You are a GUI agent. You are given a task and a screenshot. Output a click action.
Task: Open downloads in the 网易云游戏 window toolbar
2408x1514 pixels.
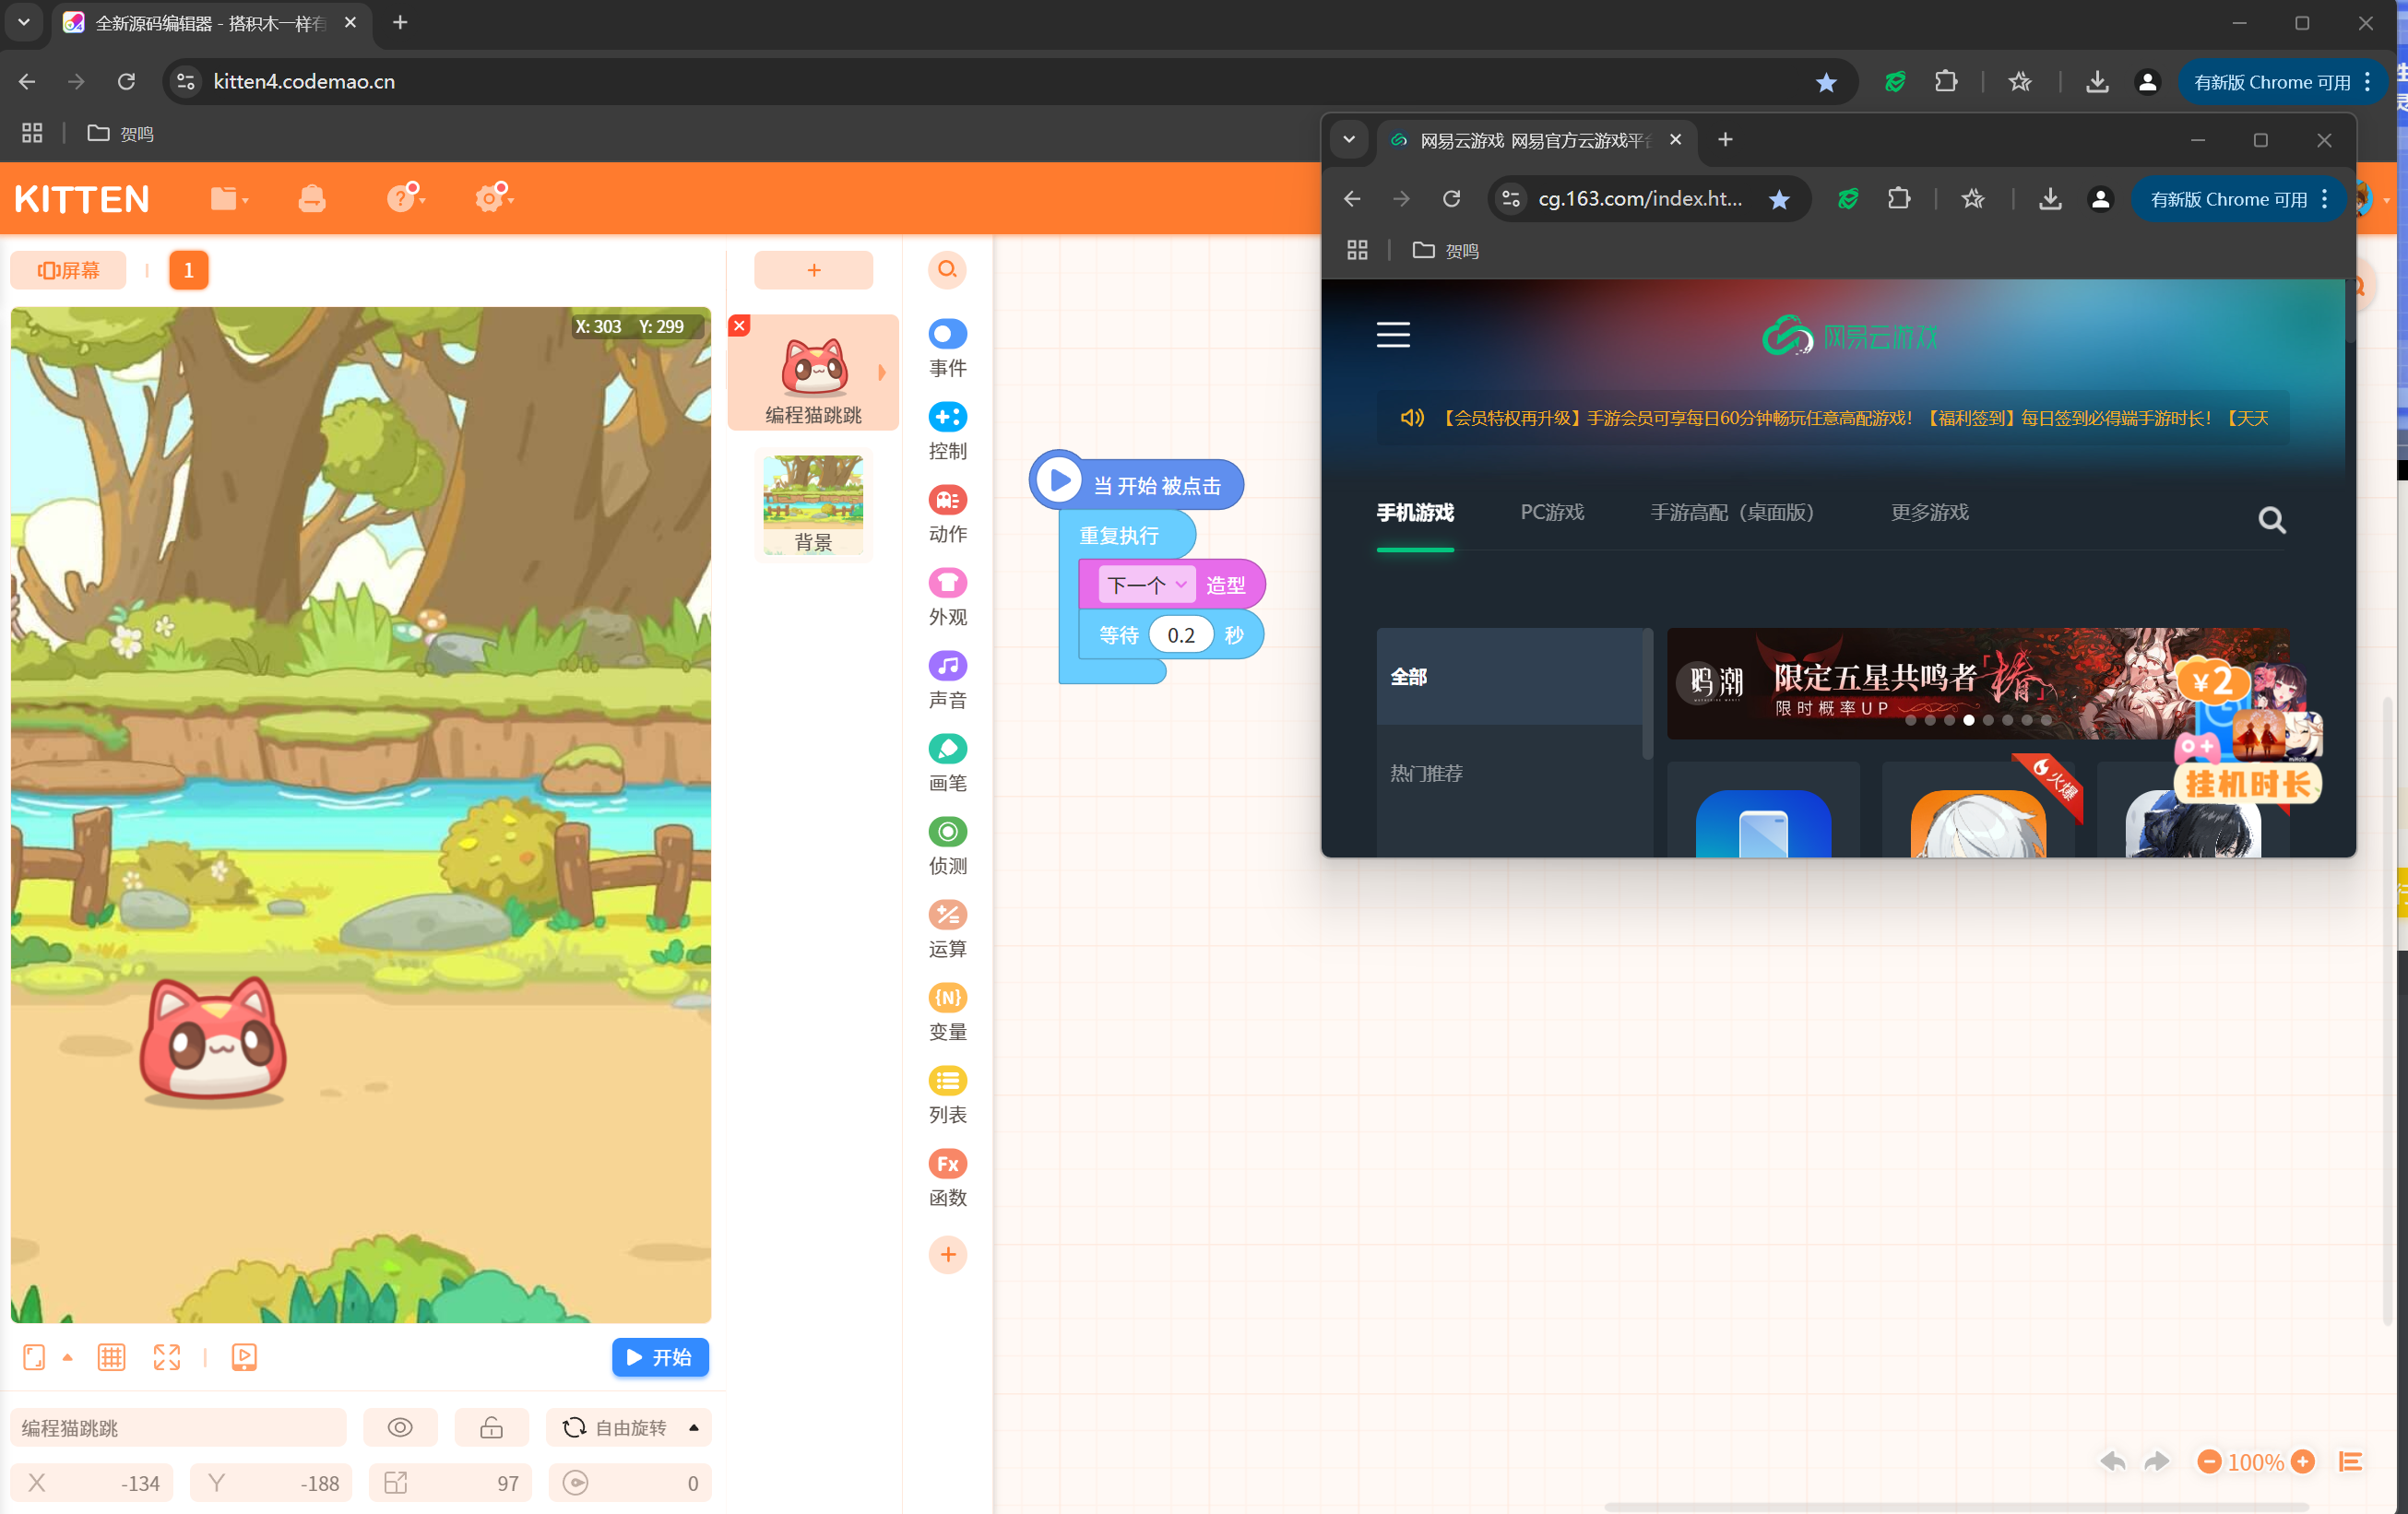[2050, 199]
